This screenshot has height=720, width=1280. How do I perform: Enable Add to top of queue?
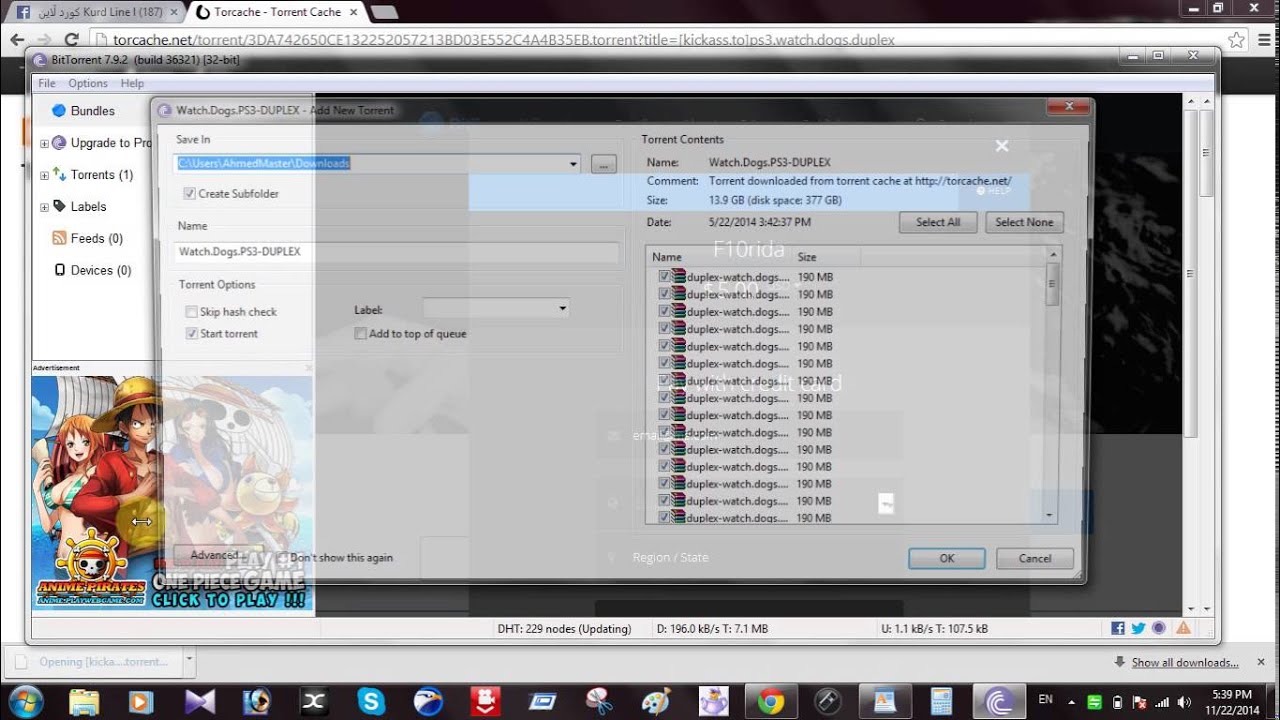tap(360, 334)
